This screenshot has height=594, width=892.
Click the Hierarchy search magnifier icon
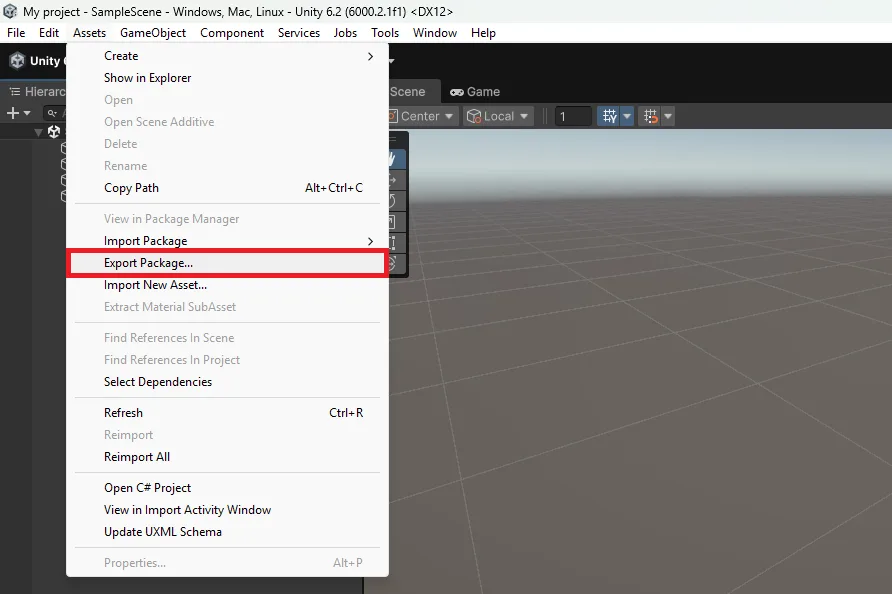coord(51,114)
